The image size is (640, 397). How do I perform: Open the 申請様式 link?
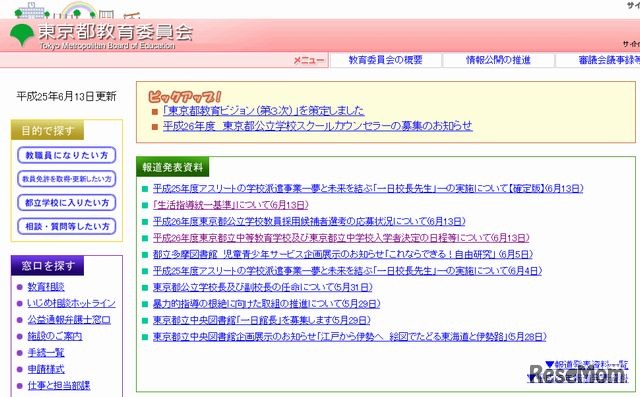(x=46, y=369)
